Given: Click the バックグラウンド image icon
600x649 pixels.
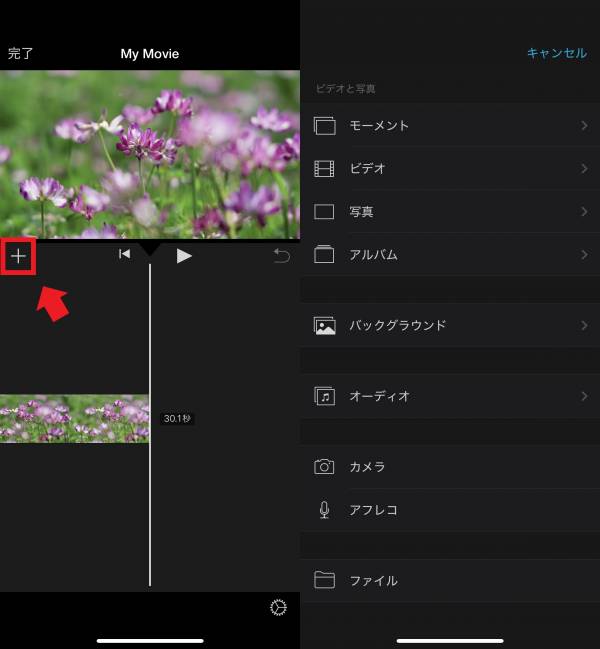Looking at the screenshot, I should coord(324,326).
